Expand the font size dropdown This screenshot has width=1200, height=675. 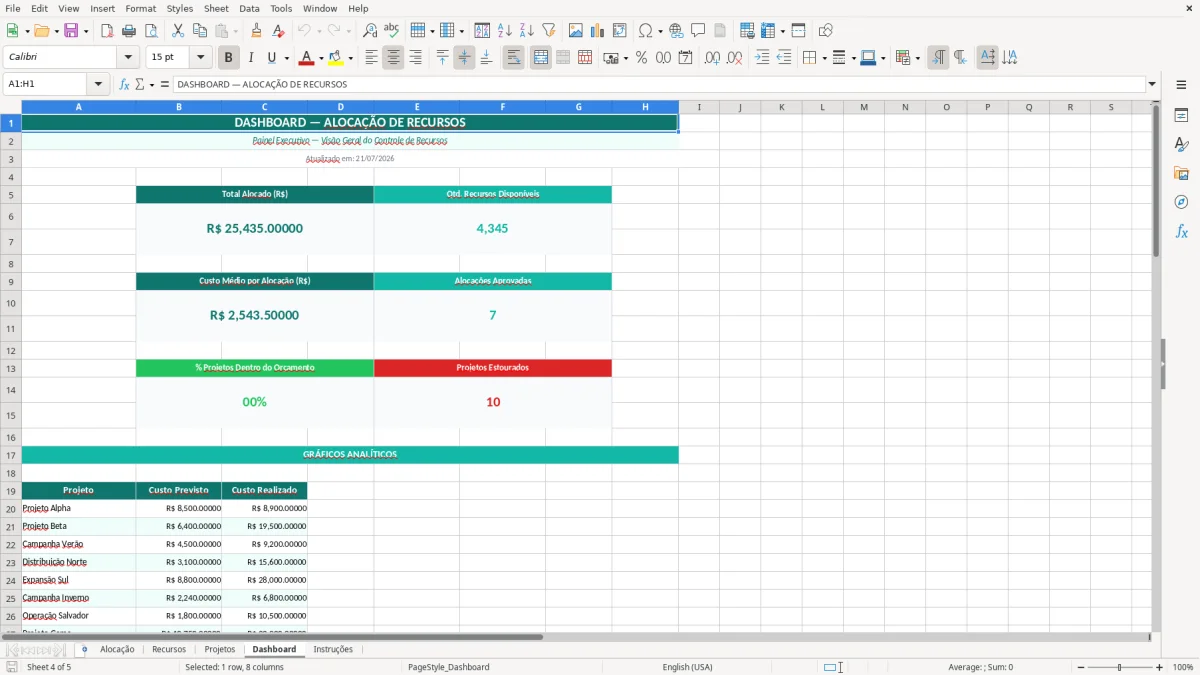(201, 58)
